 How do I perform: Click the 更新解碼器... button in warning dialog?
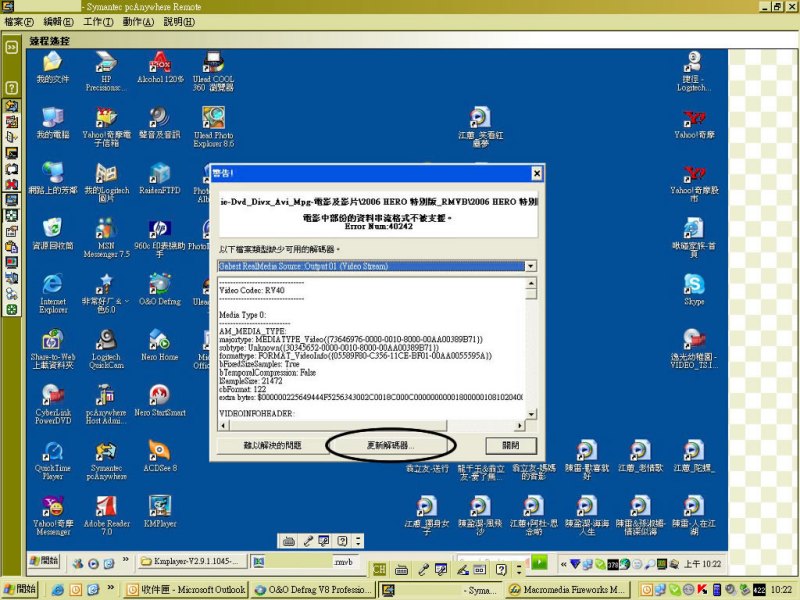coord(390,445)
